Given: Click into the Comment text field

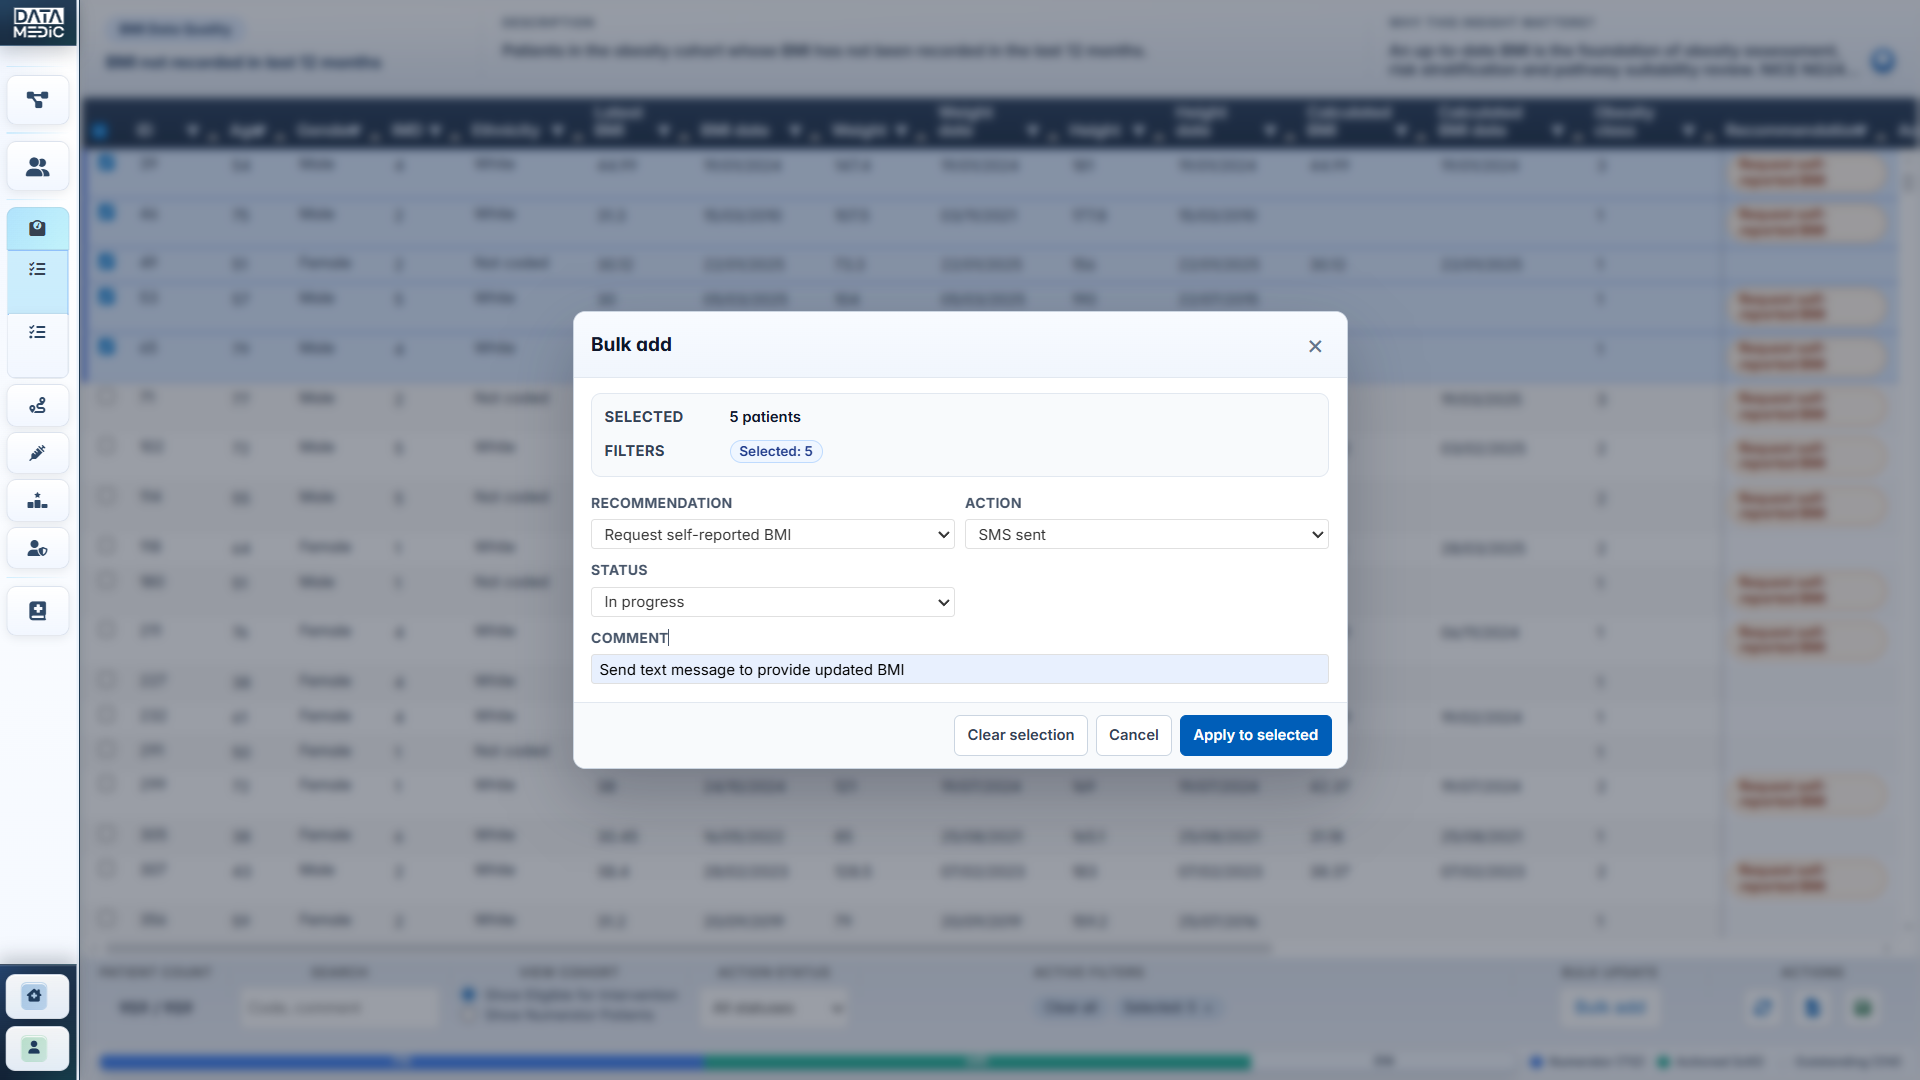Looking at the screenshot, I should click(959, 669).
